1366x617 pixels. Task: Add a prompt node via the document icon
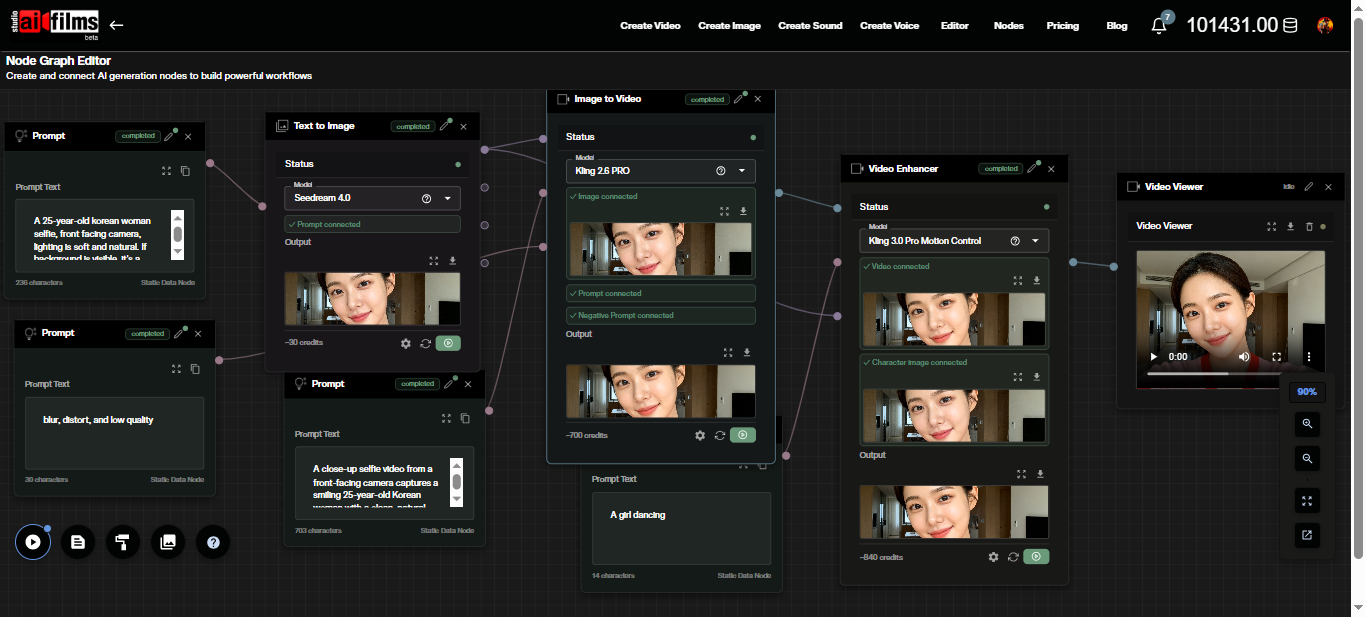78,542
